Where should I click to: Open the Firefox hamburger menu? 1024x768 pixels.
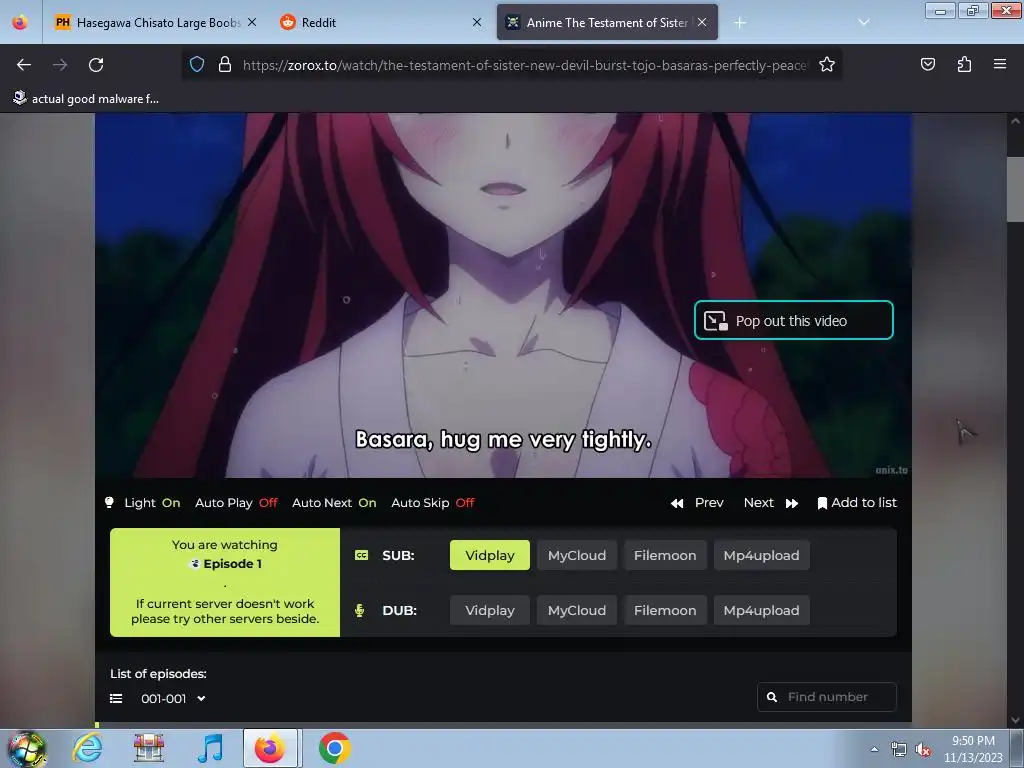(x=999, y=65)
